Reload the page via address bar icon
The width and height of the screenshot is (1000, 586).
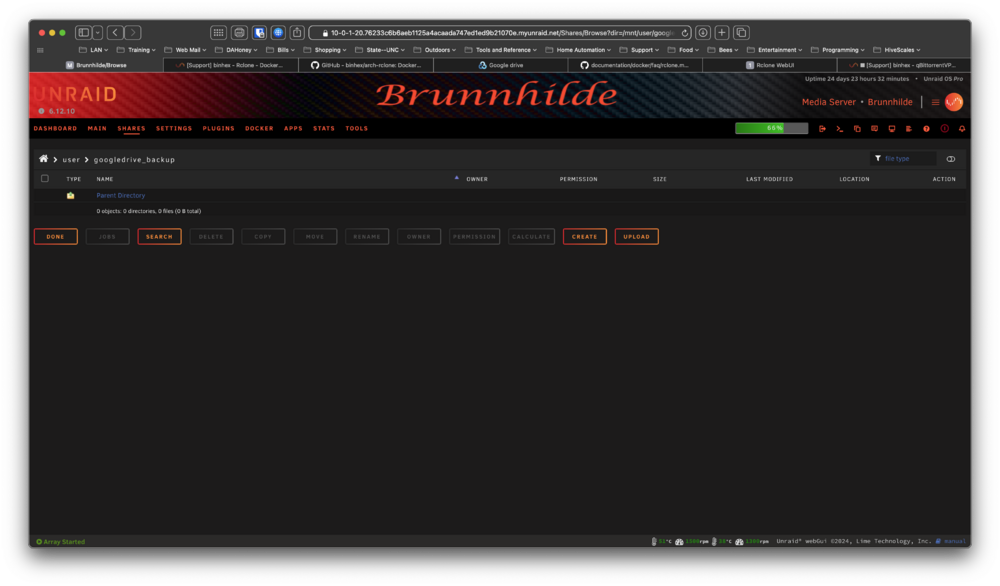tap(685, 33)
